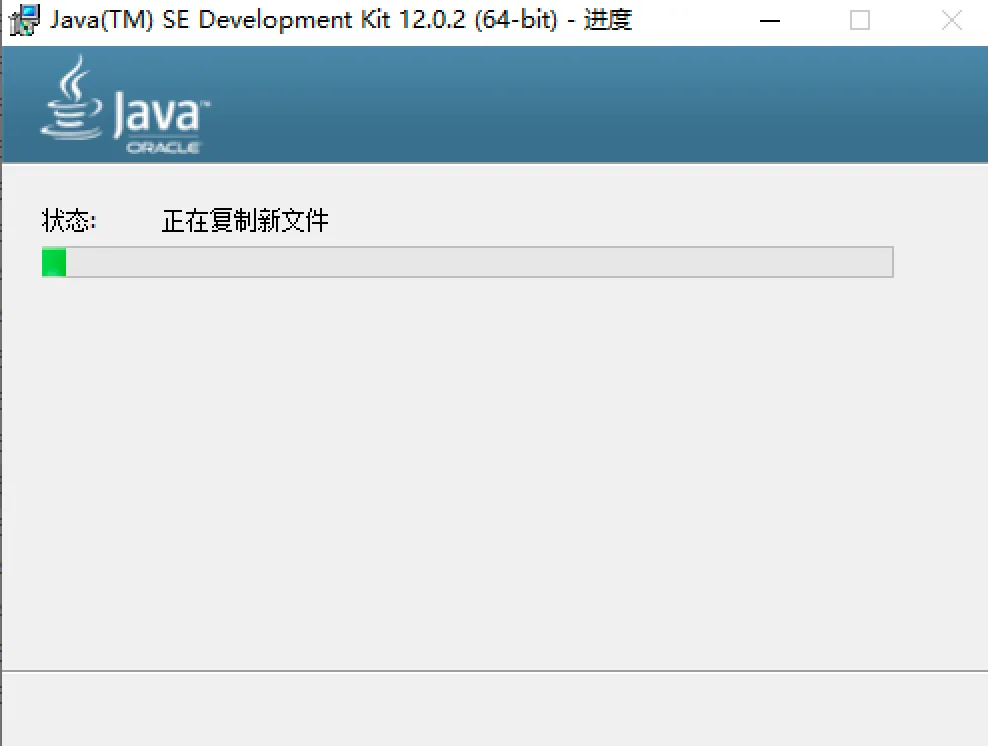Select the status text 正在复制新文件
This screenshot has width=988, height=746.
[245, 221]
